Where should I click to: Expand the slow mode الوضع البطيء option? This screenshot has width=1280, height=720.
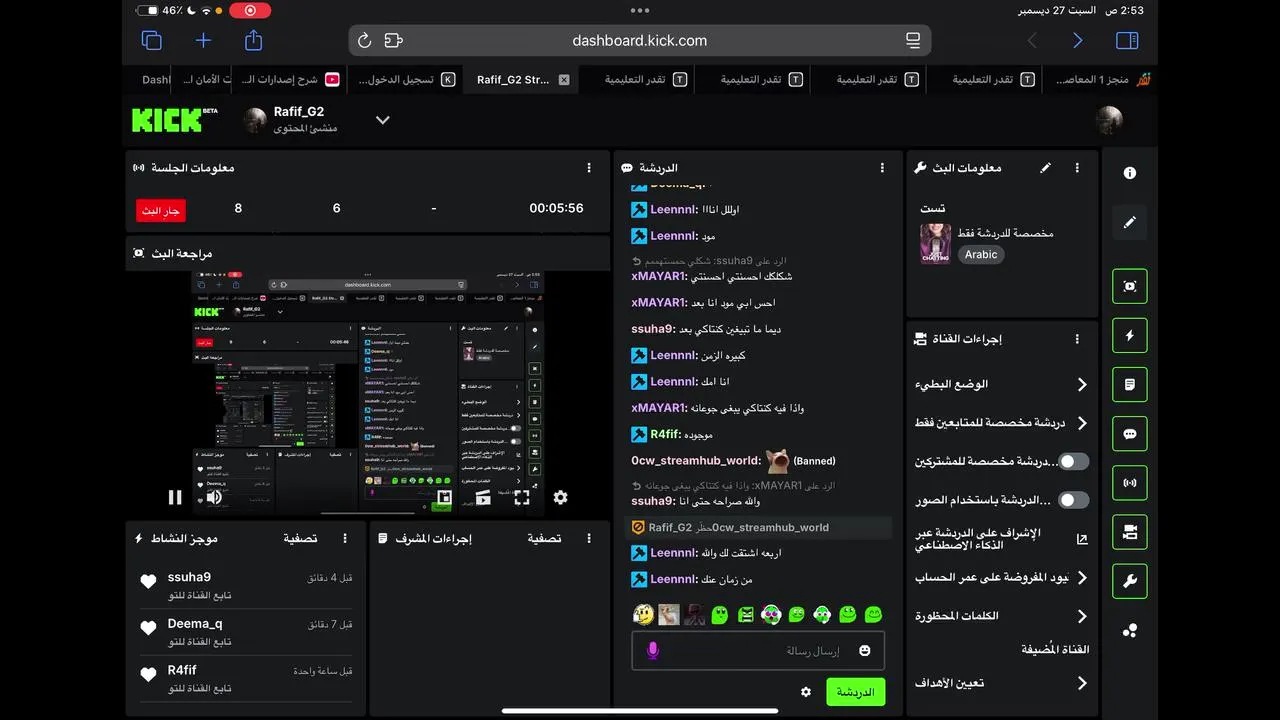point(1001,384)
